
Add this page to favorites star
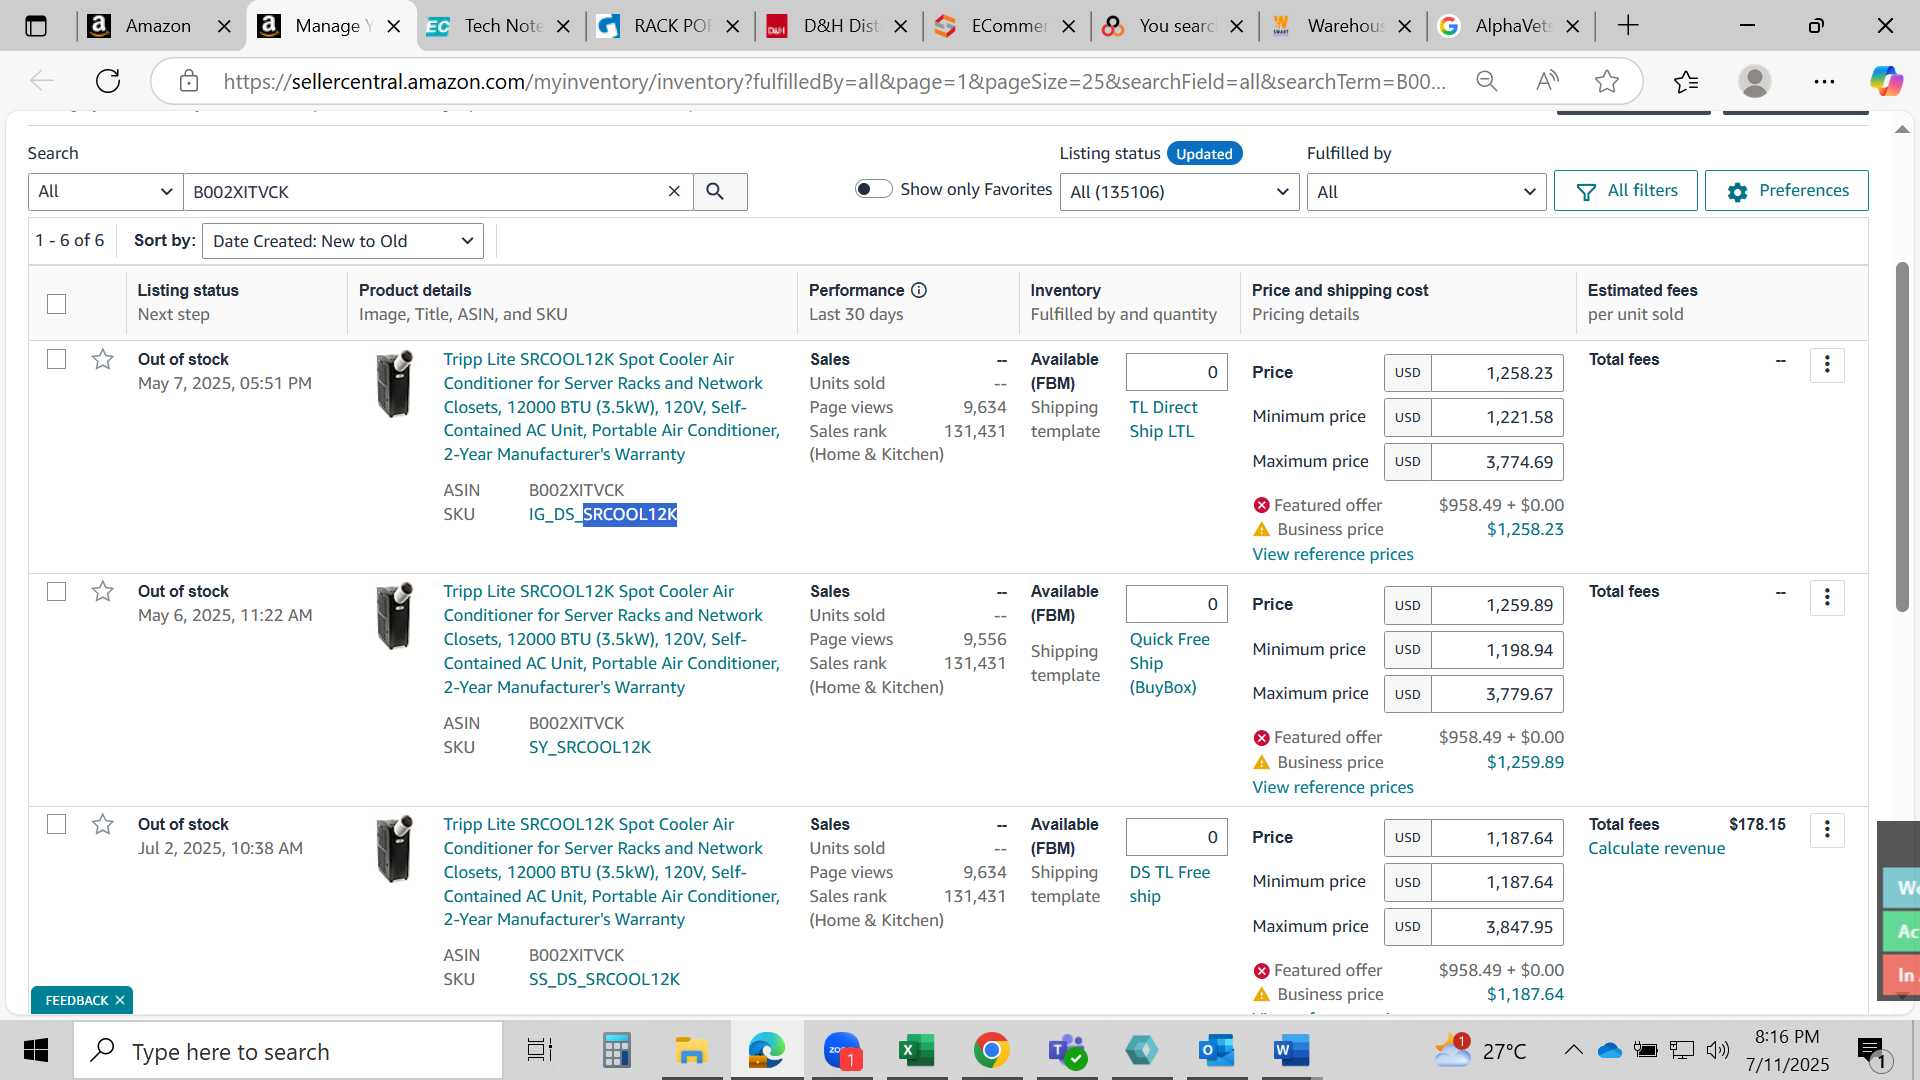click(1607, 81)
